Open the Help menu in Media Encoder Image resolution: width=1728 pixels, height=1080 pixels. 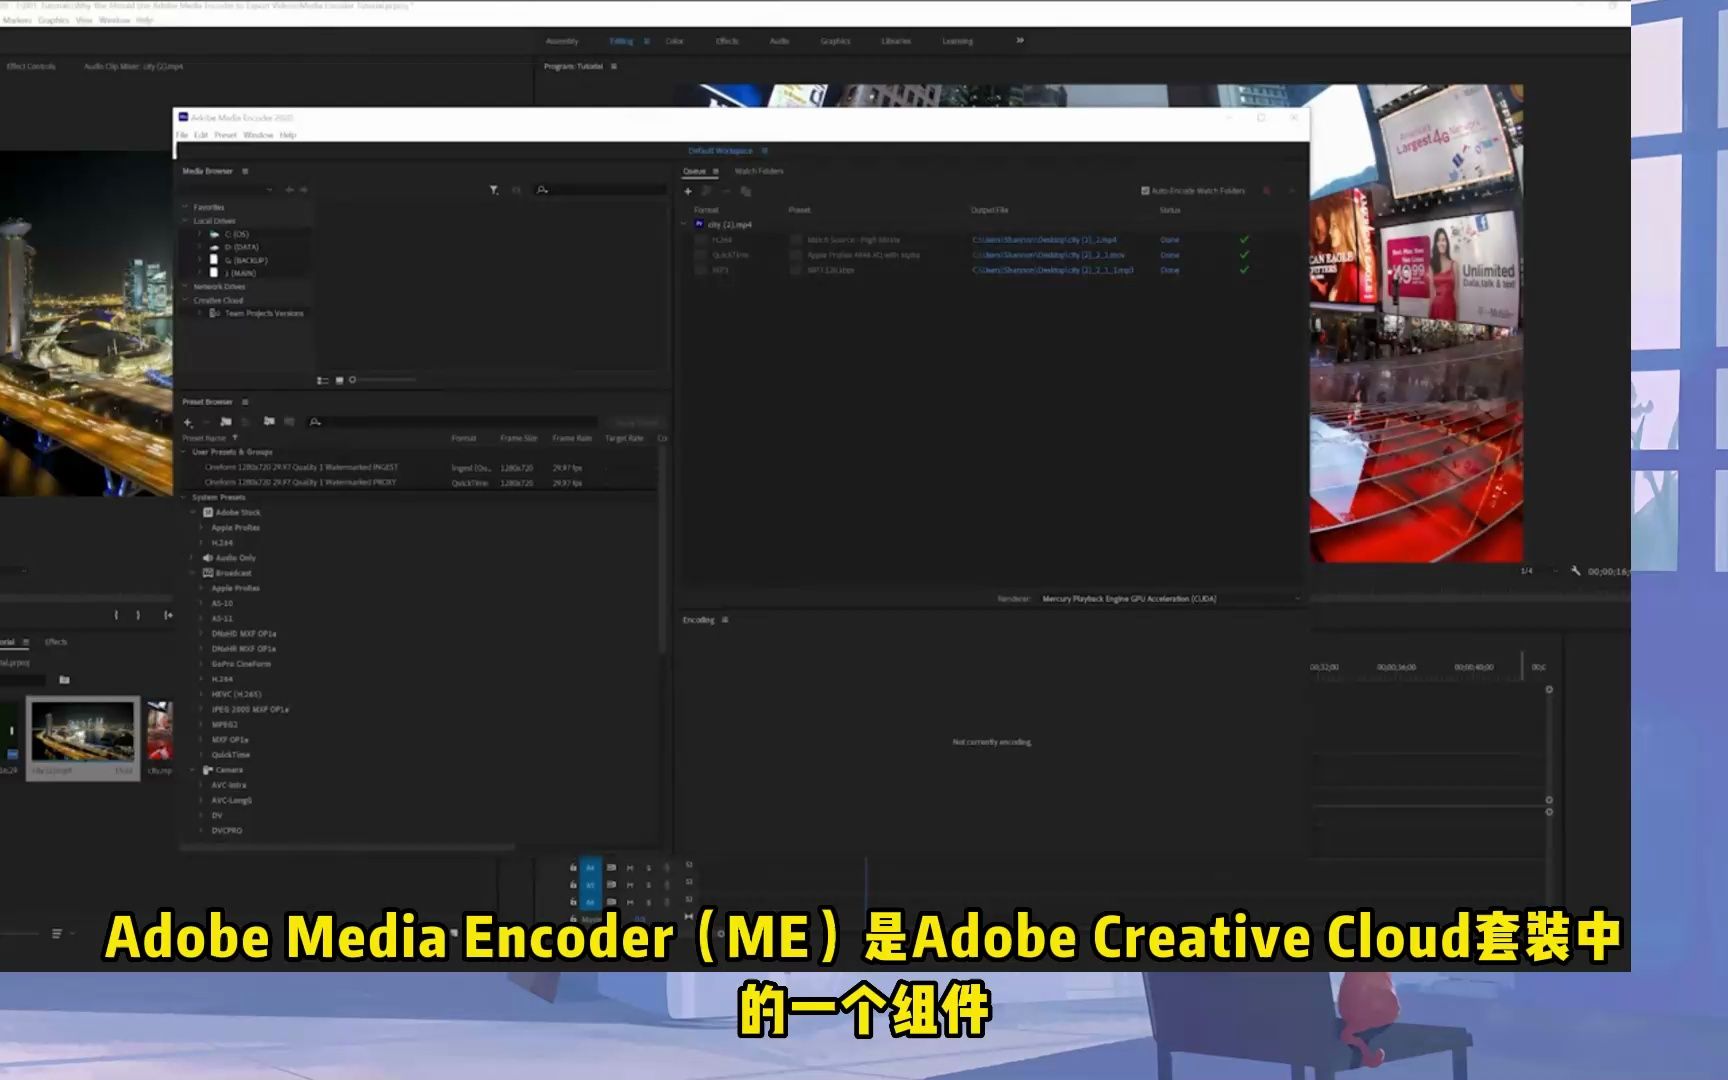pos(288,135)
